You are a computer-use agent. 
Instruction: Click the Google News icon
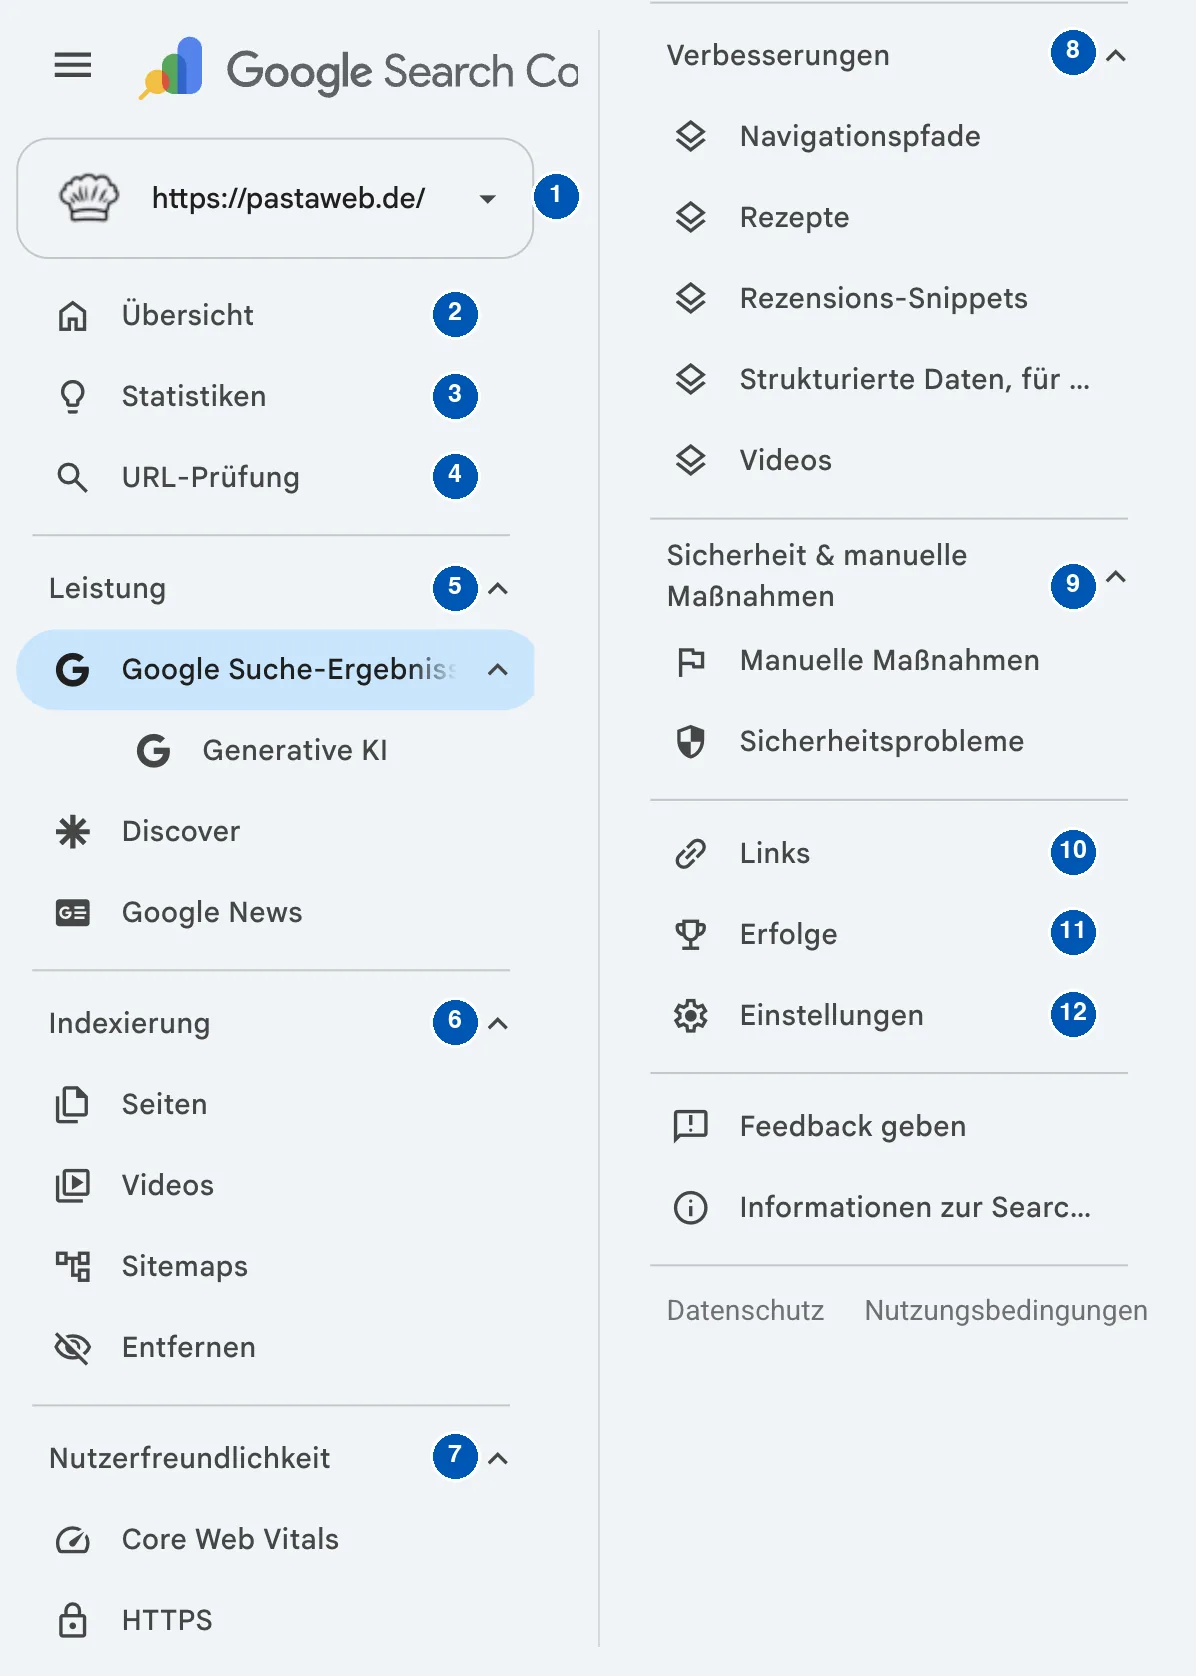pyautogui.click(x=73, y=912)
